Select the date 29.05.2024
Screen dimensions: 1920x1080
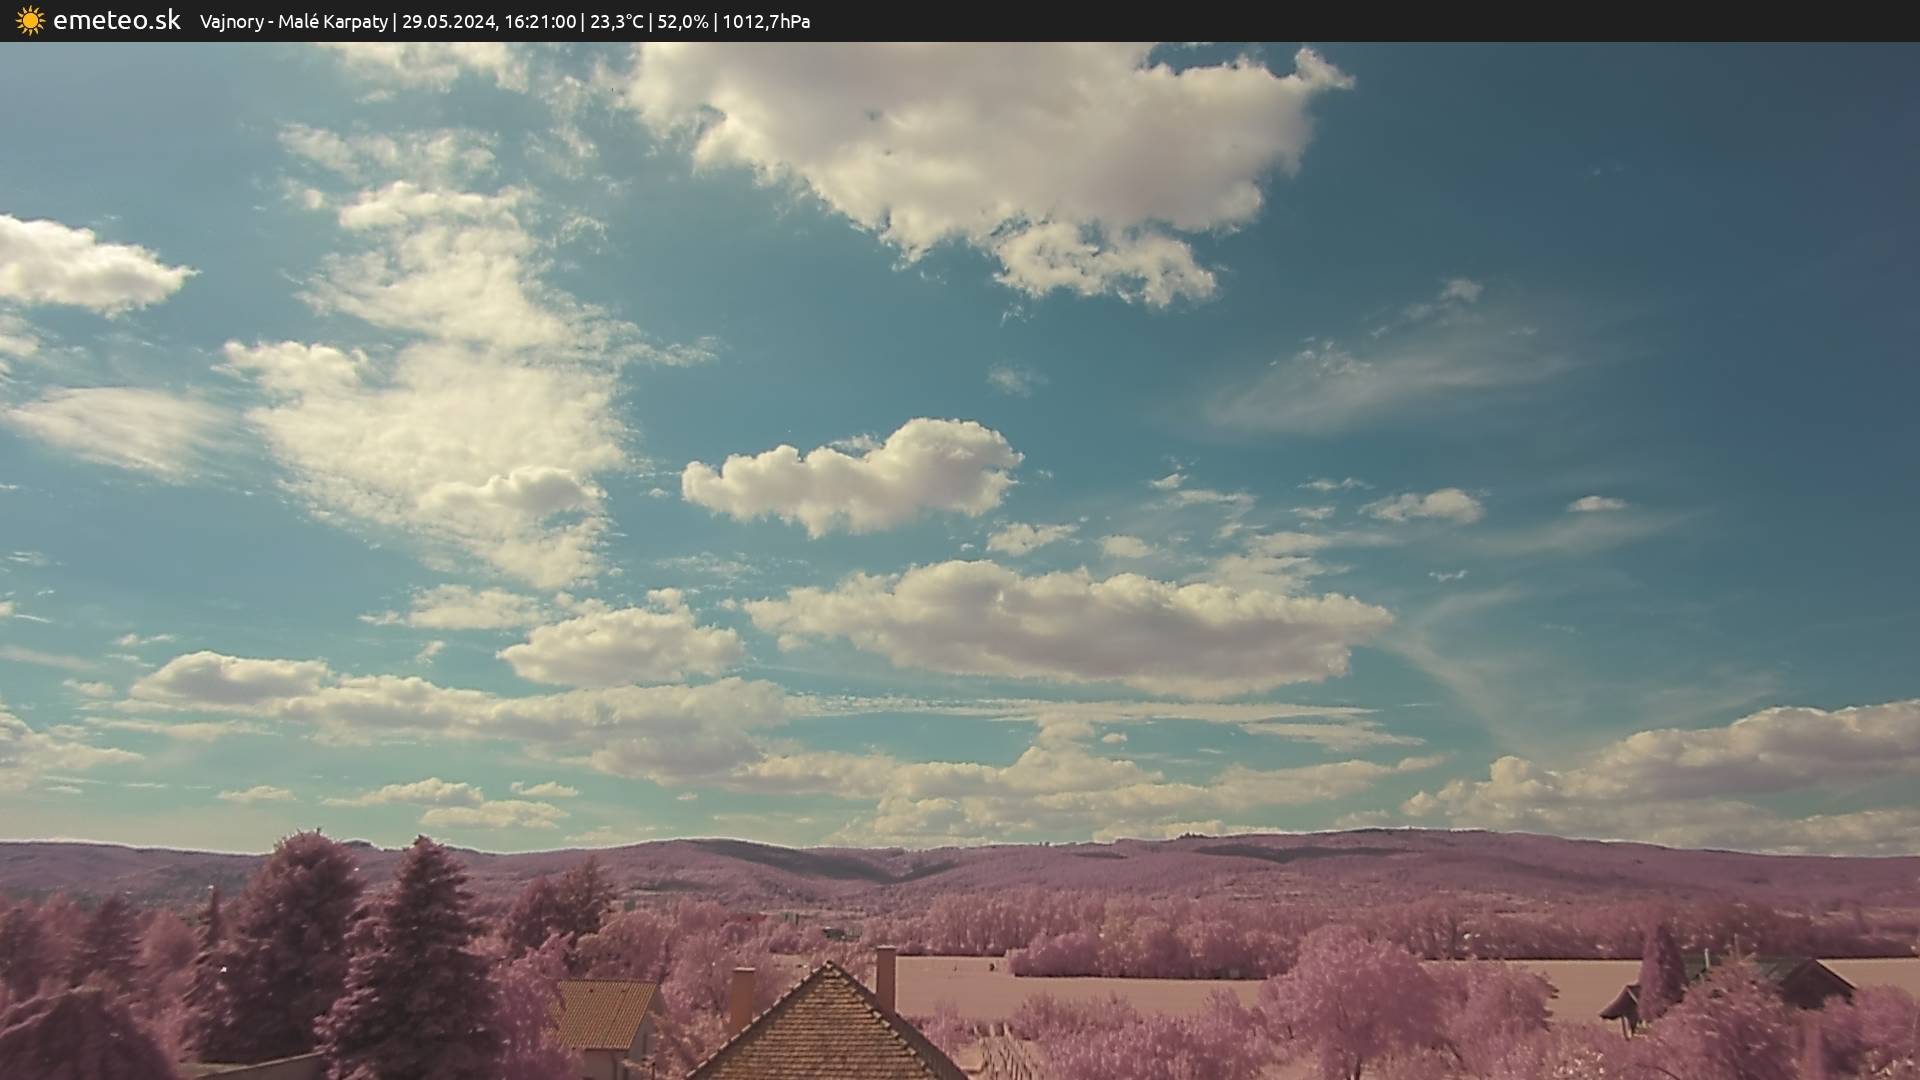[448, 22]
